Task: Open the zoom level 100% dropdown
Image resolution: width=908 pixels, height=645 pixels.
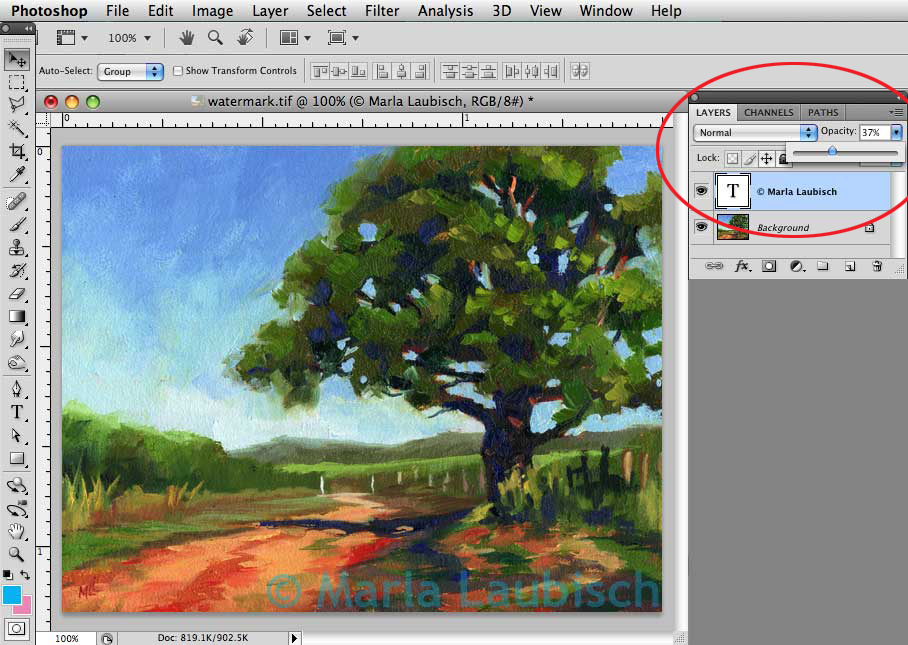Action: tap(128, 37)
